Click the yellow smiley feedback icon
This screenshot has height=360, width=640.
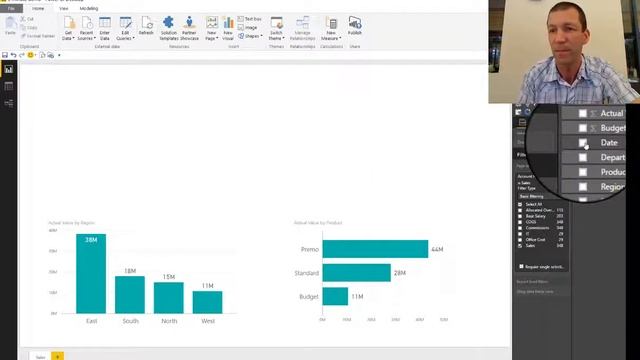(x=30, y=55)
